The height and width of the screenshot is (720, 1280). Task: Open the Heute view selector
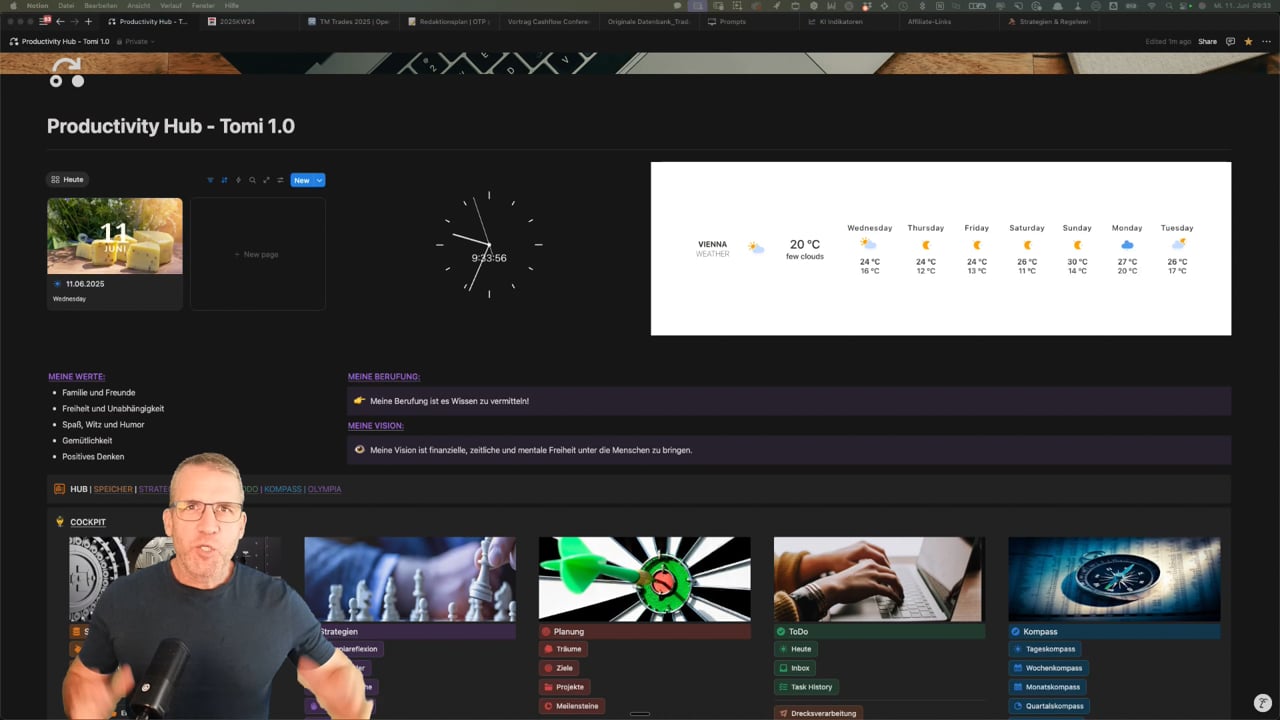pyautogui.click(x=68, y=180)
